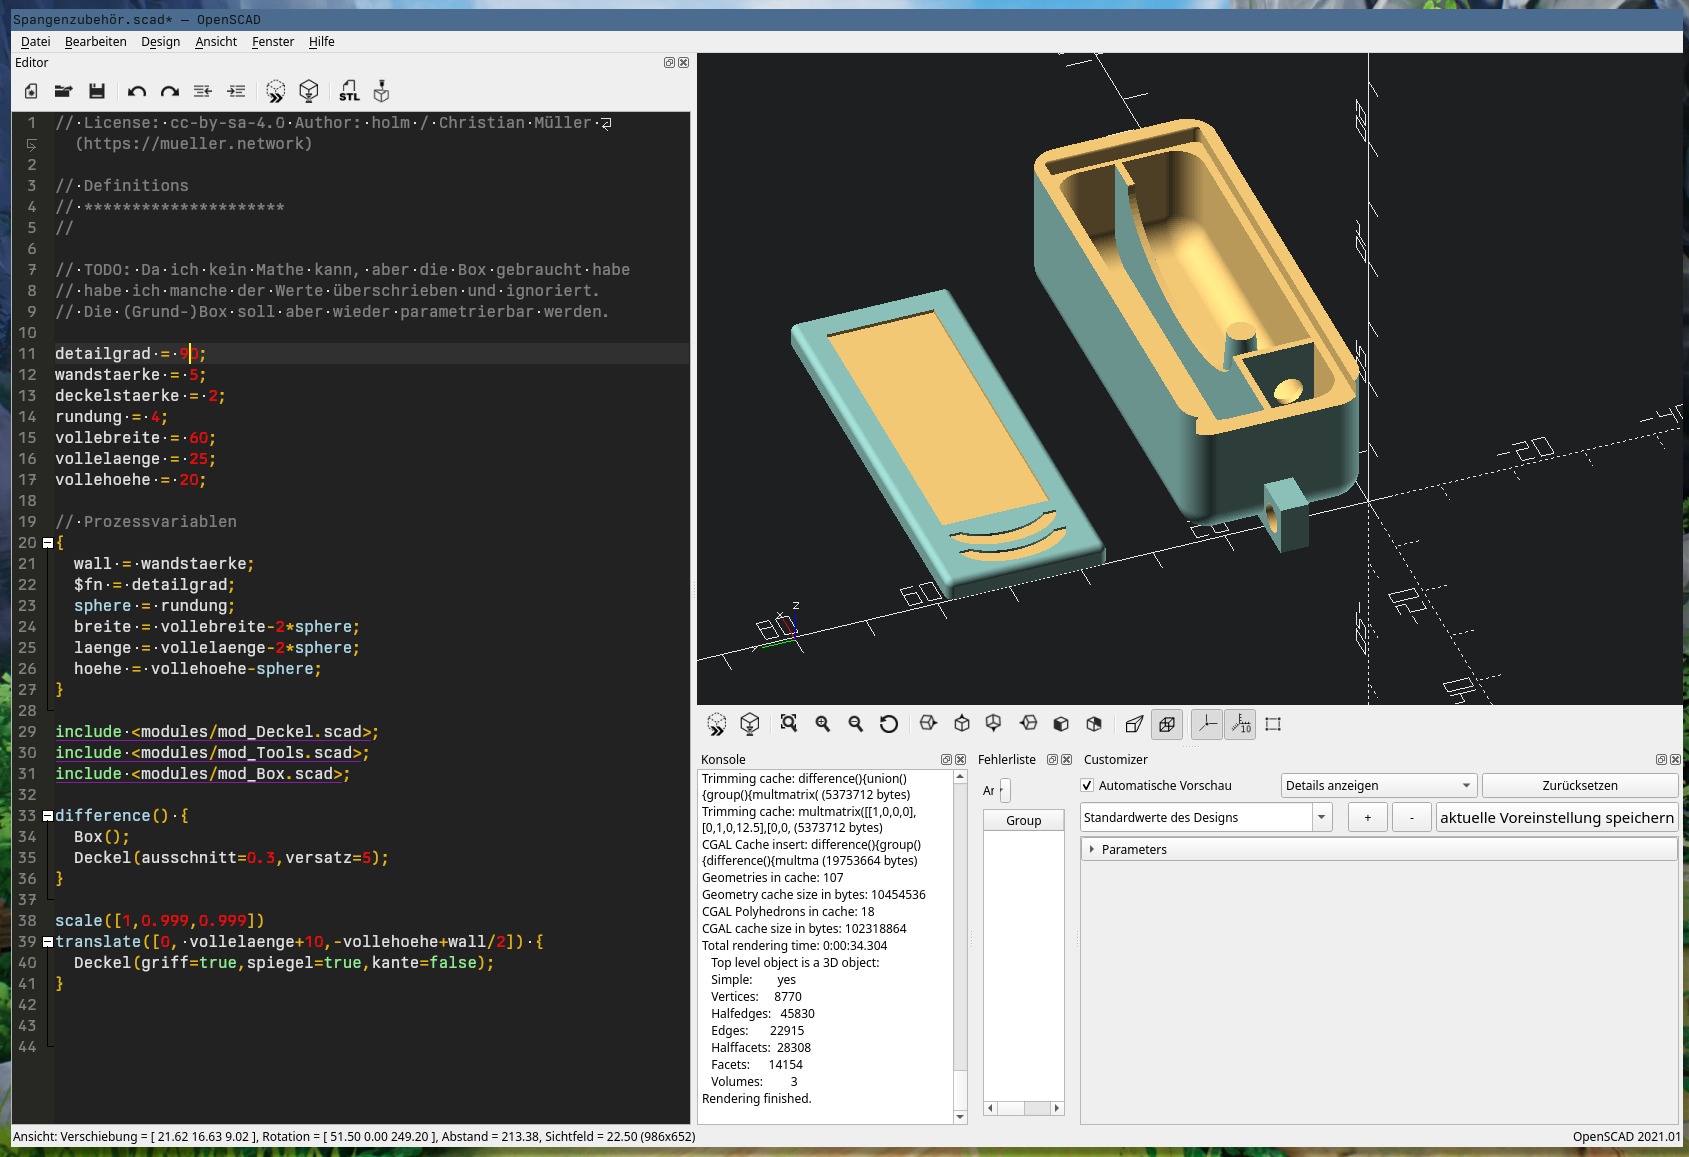Collapse the difference() block at line 33
The image size is (1689, 1157).
(x=47, y=816)
